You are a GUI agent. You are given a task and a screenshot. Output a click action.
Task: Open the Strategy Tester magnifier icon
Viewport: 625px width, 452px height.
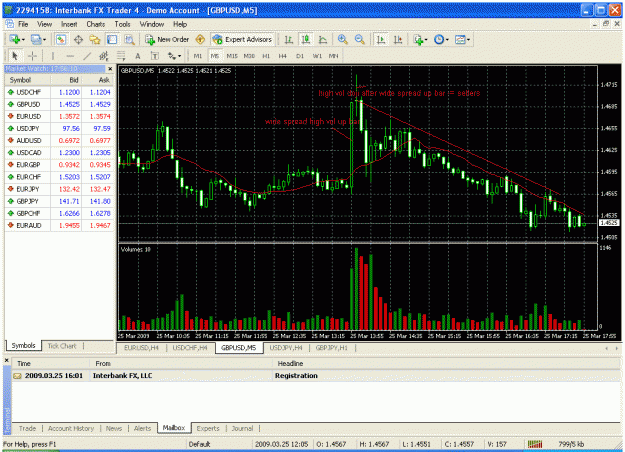tap(129, 39)
